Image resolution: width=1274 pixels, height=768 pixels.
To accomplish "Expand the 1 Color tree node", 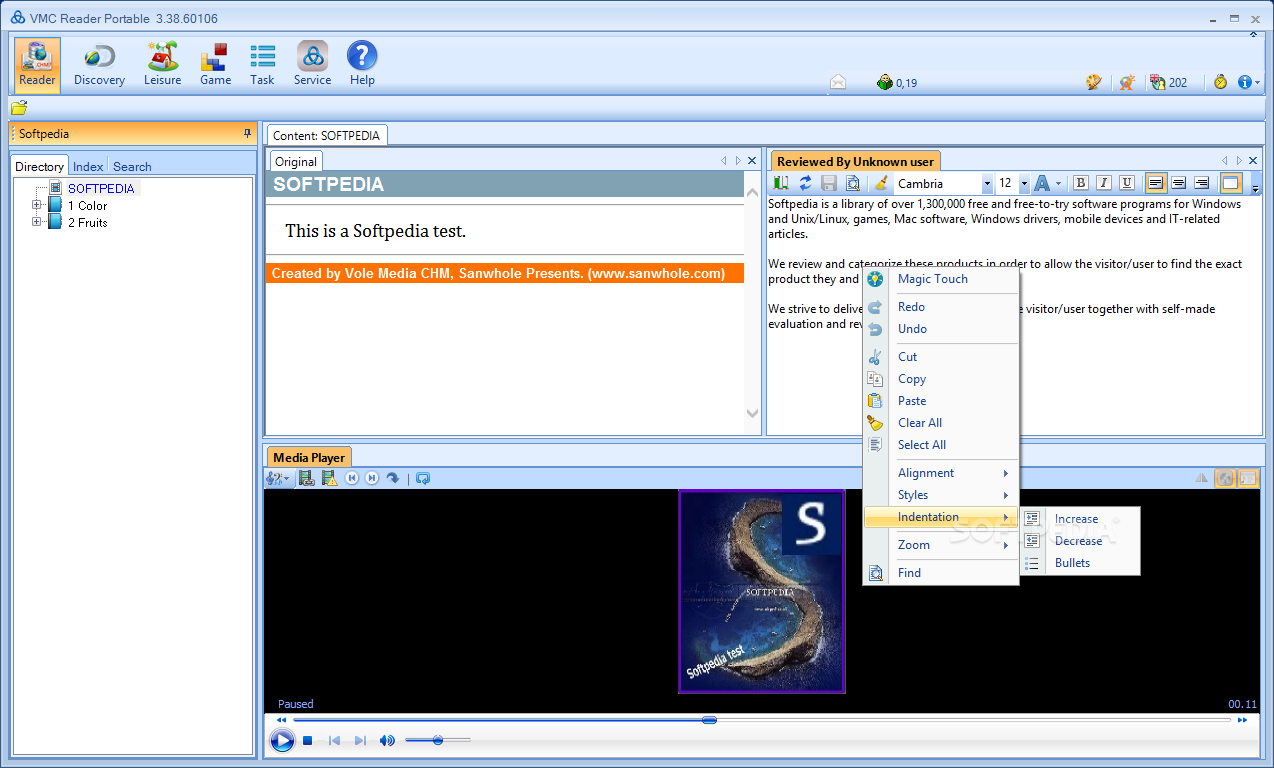I will pyautogui.click(x=37, y=205).
